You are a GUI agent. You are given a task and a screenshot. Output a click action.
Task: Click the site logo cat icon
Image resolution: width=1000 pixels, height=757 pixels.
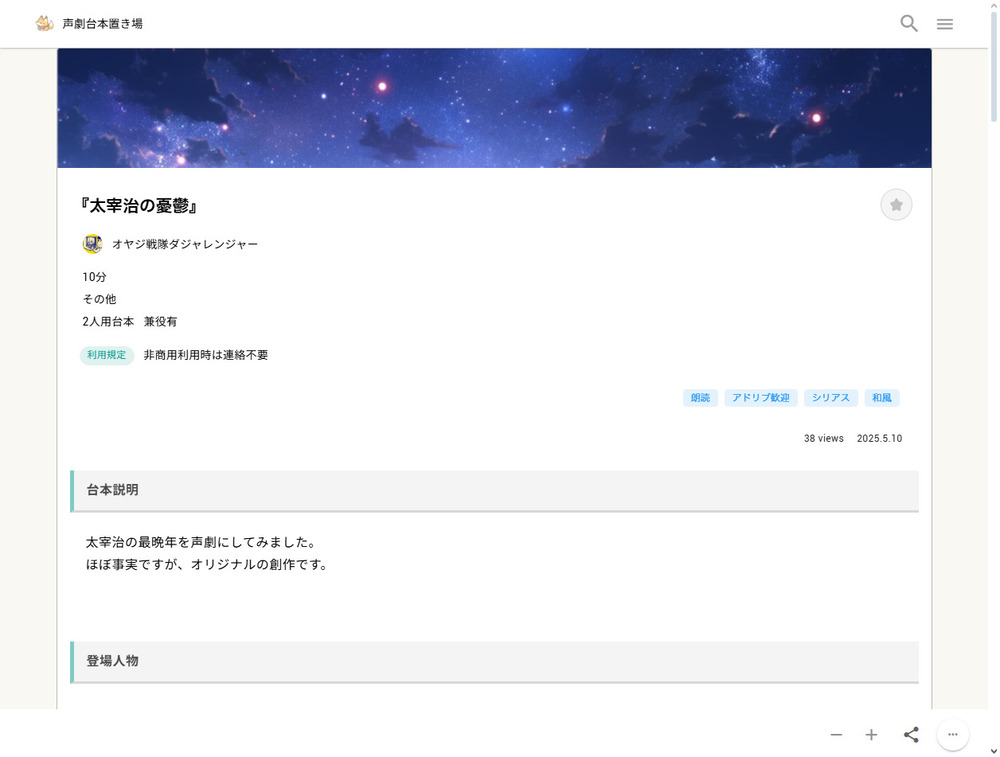(x=45, y=23)
